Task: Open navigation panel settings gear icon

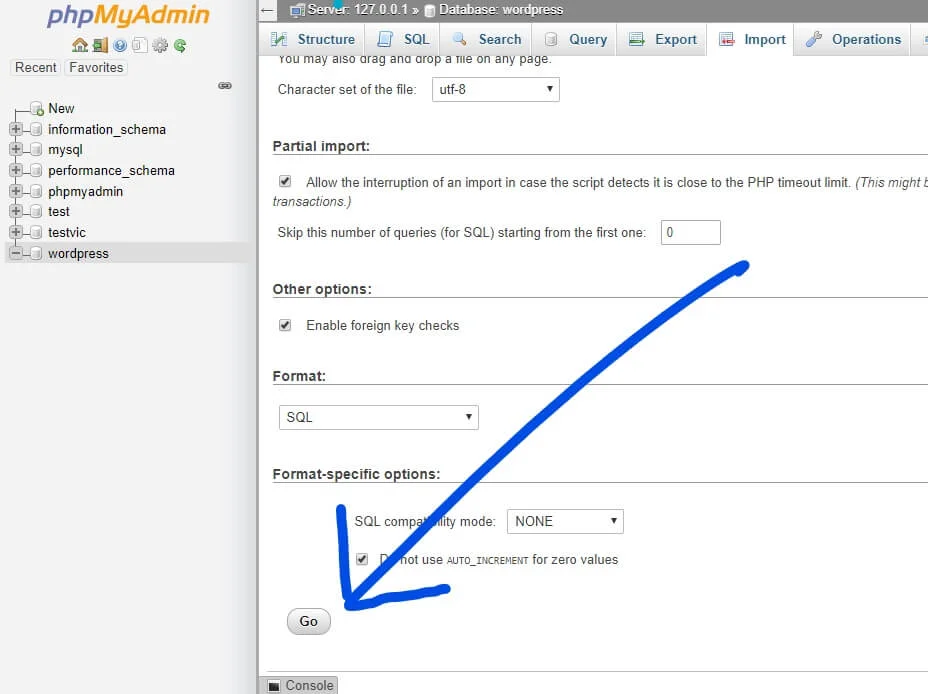Action: [x=160, y=45]
